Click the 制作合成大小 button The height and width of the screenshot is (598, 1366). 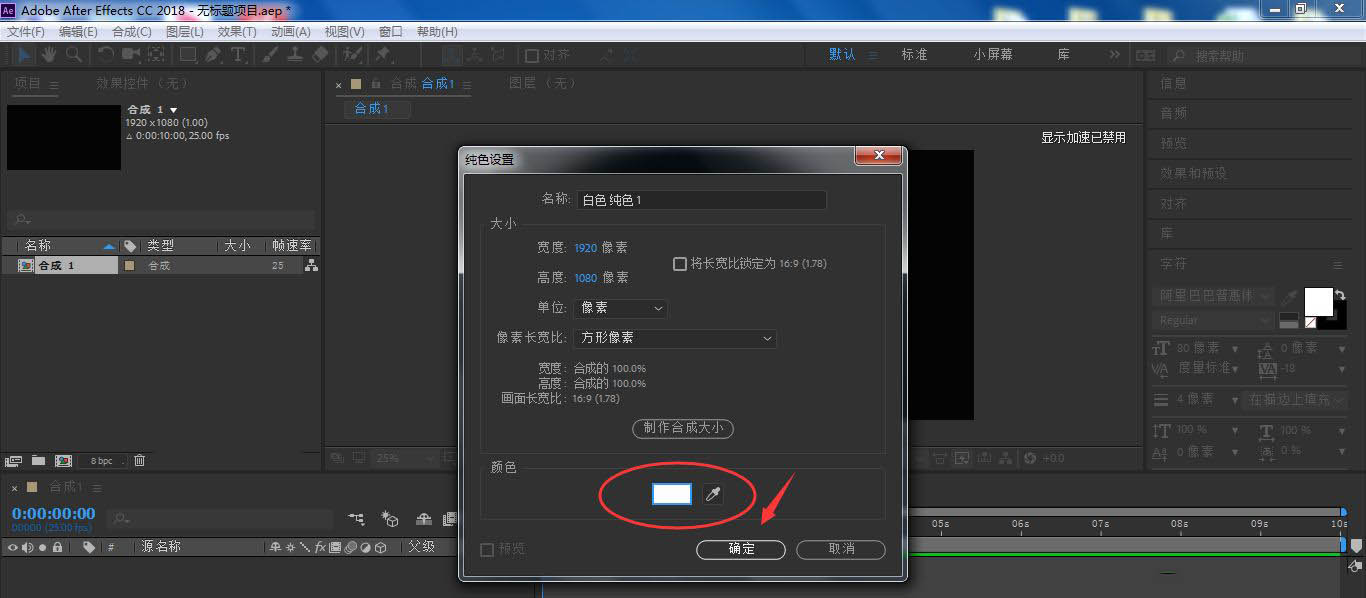tap(682, 428)
